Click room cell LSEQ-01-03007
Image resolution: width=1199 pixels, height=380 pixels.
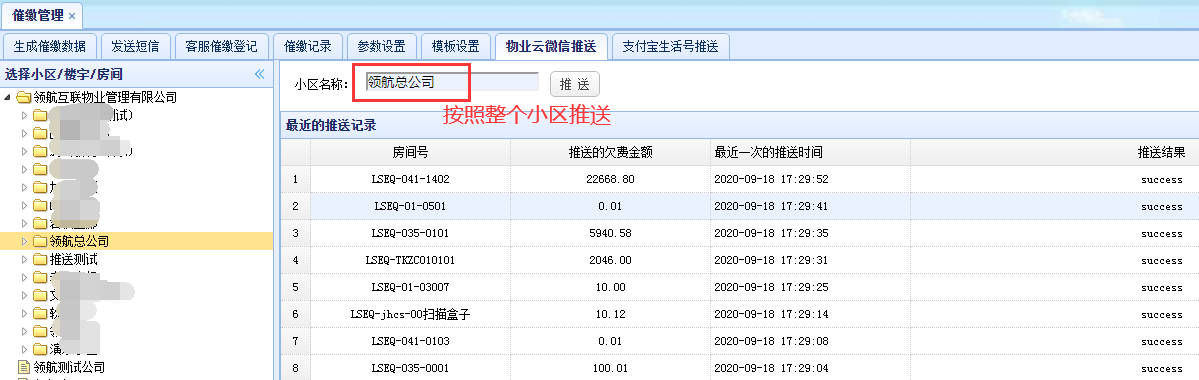pyautogui.click(x=411, y=287)
